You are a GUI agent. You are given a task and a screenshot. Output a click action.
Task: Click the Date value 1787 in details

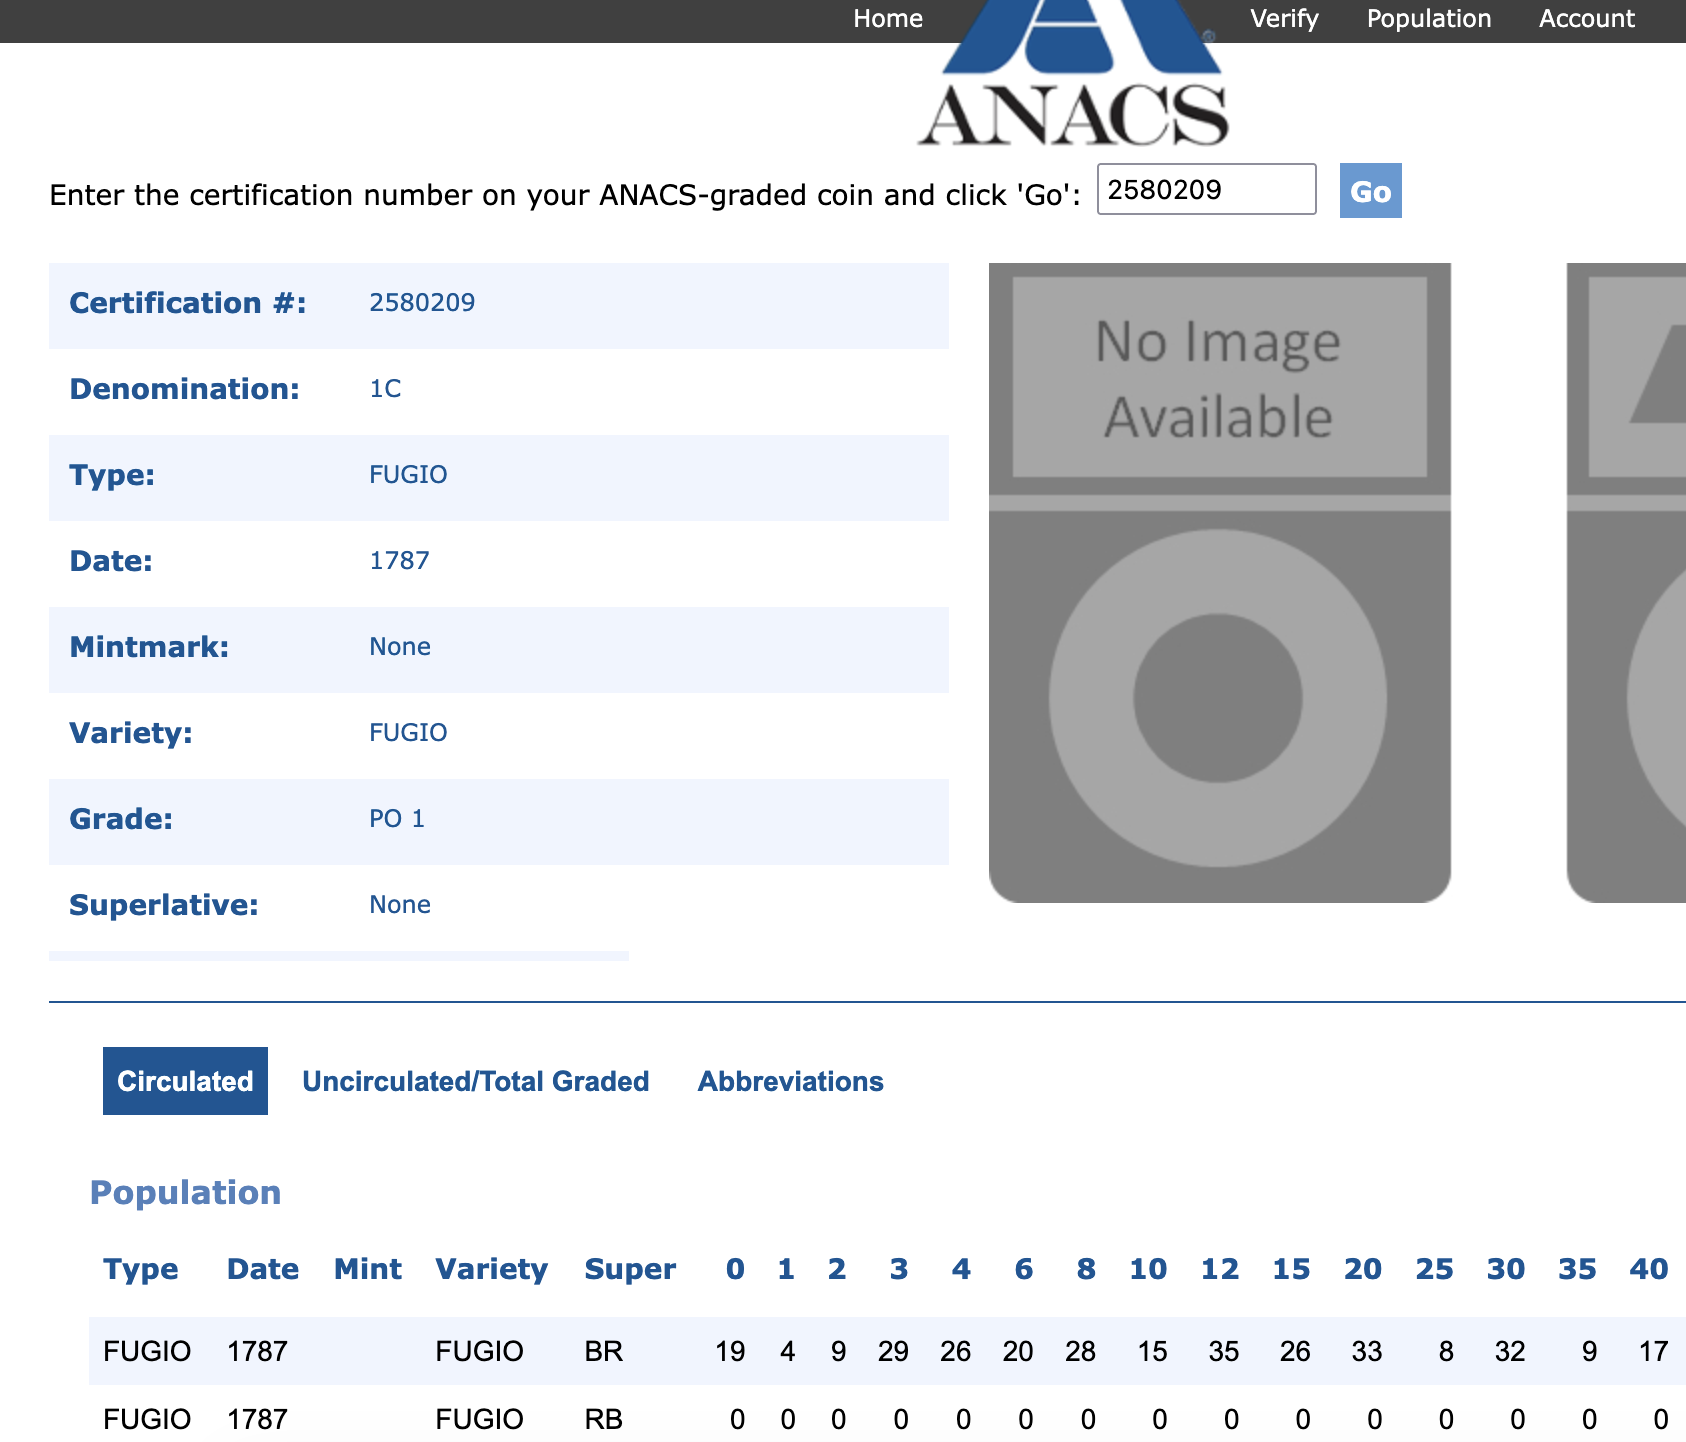coord(399,561)
